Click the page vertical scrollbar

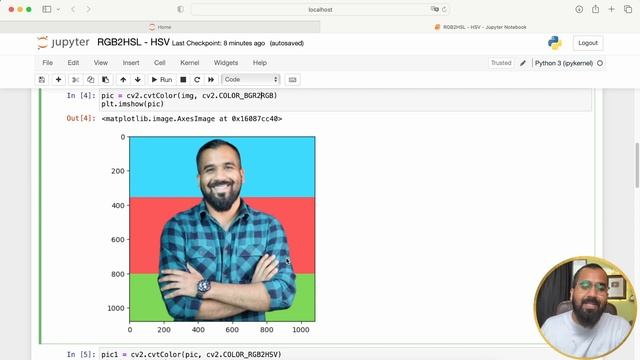tap(637, 165)
